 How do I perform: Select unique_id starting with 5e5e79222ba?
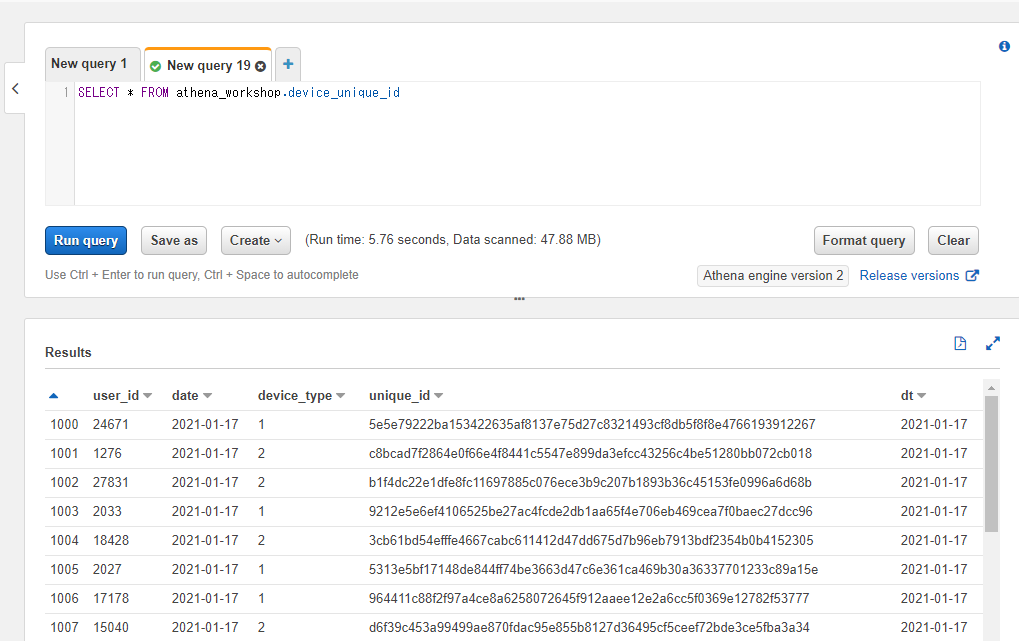pyautogui.click(x=592, y=425)
